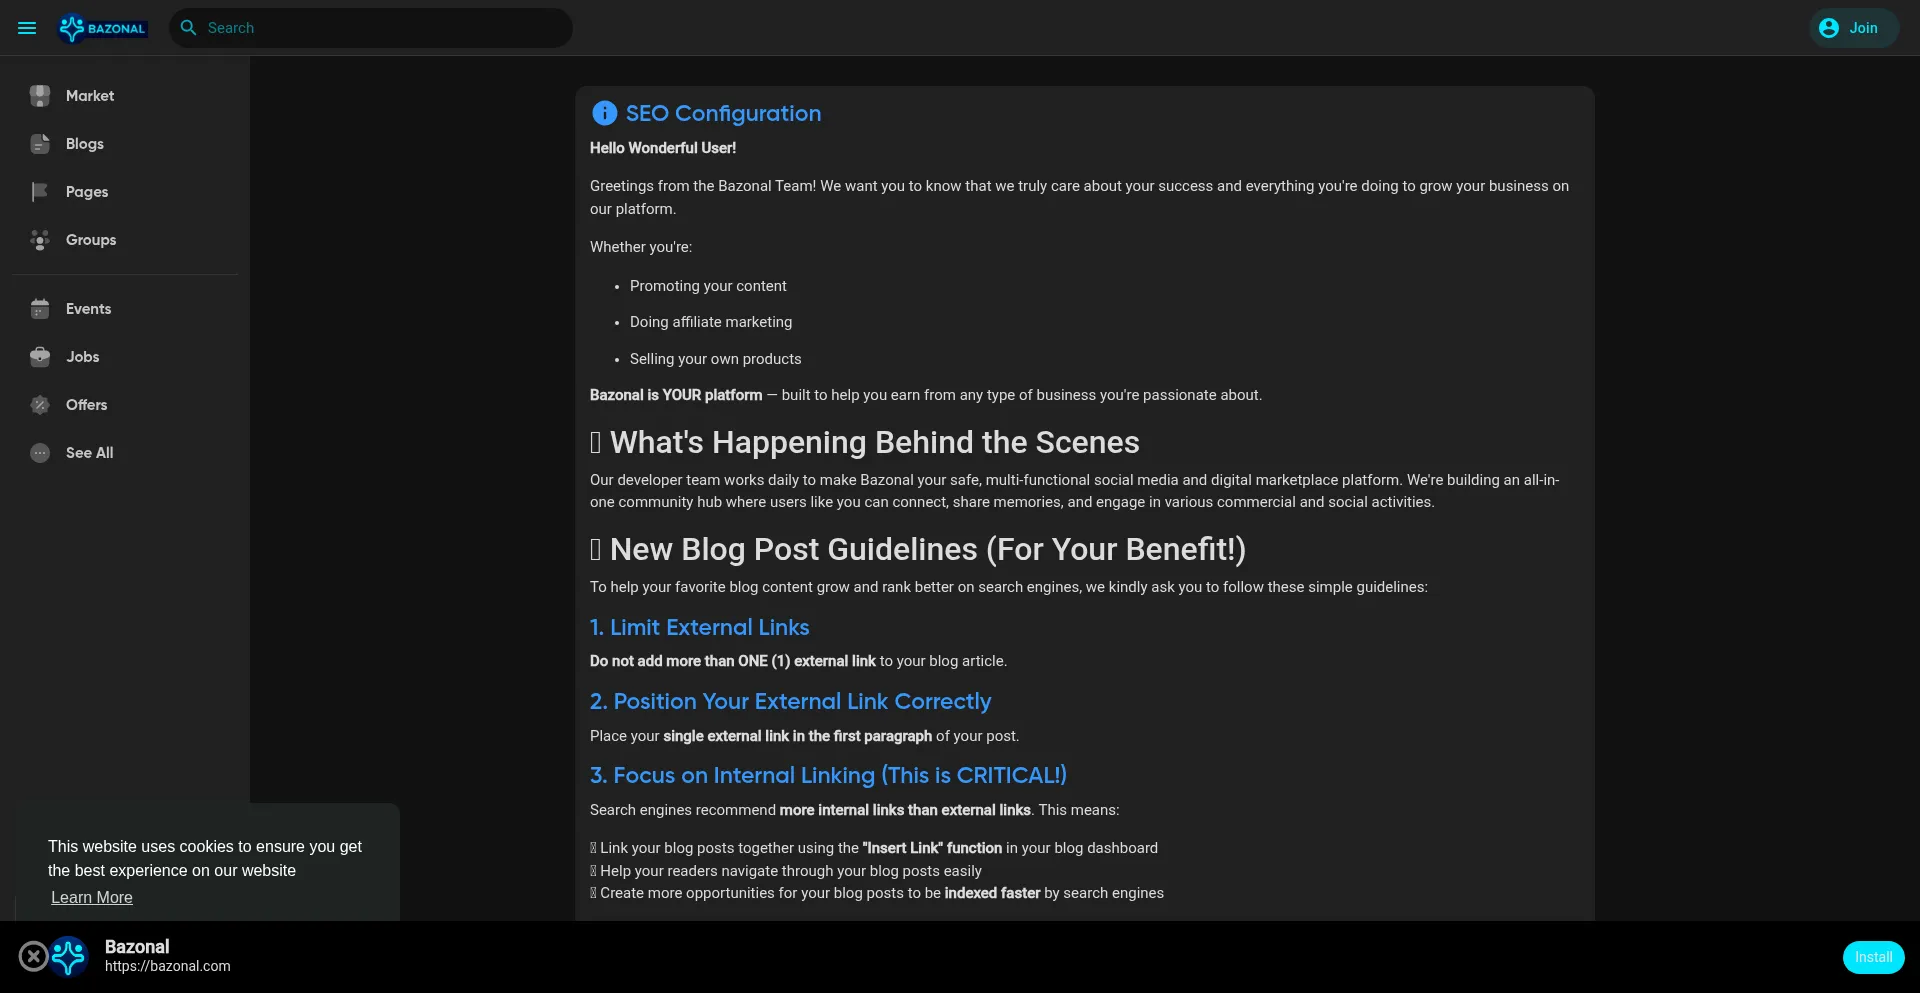The image size is (1920, 993).
Task: Open Jobs from the sidebar
Action: tap(125, 357)
